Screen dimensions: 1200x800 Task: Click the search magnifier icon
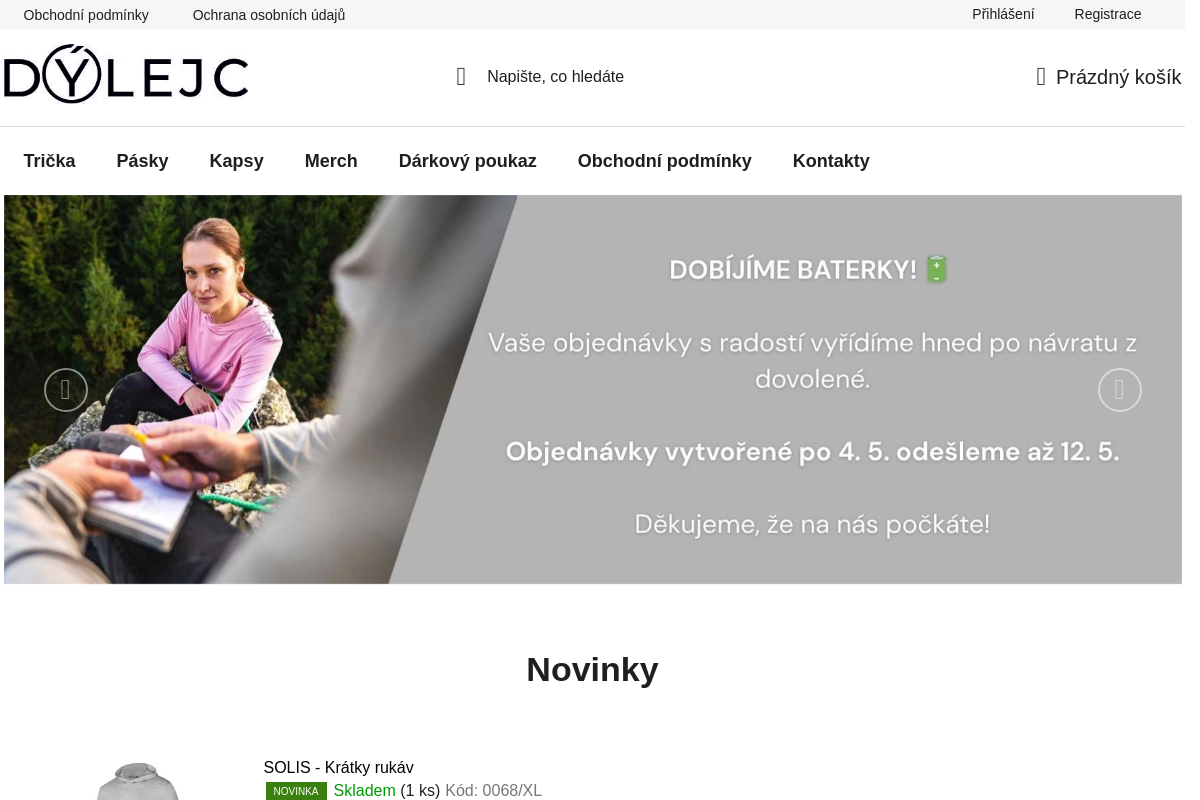pos(461,77)
